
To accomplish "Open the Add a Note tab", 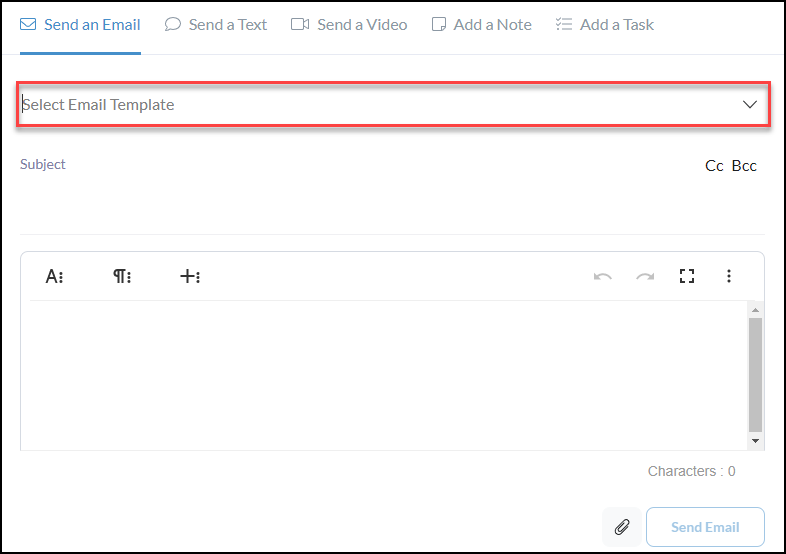I will click(481, 25).
